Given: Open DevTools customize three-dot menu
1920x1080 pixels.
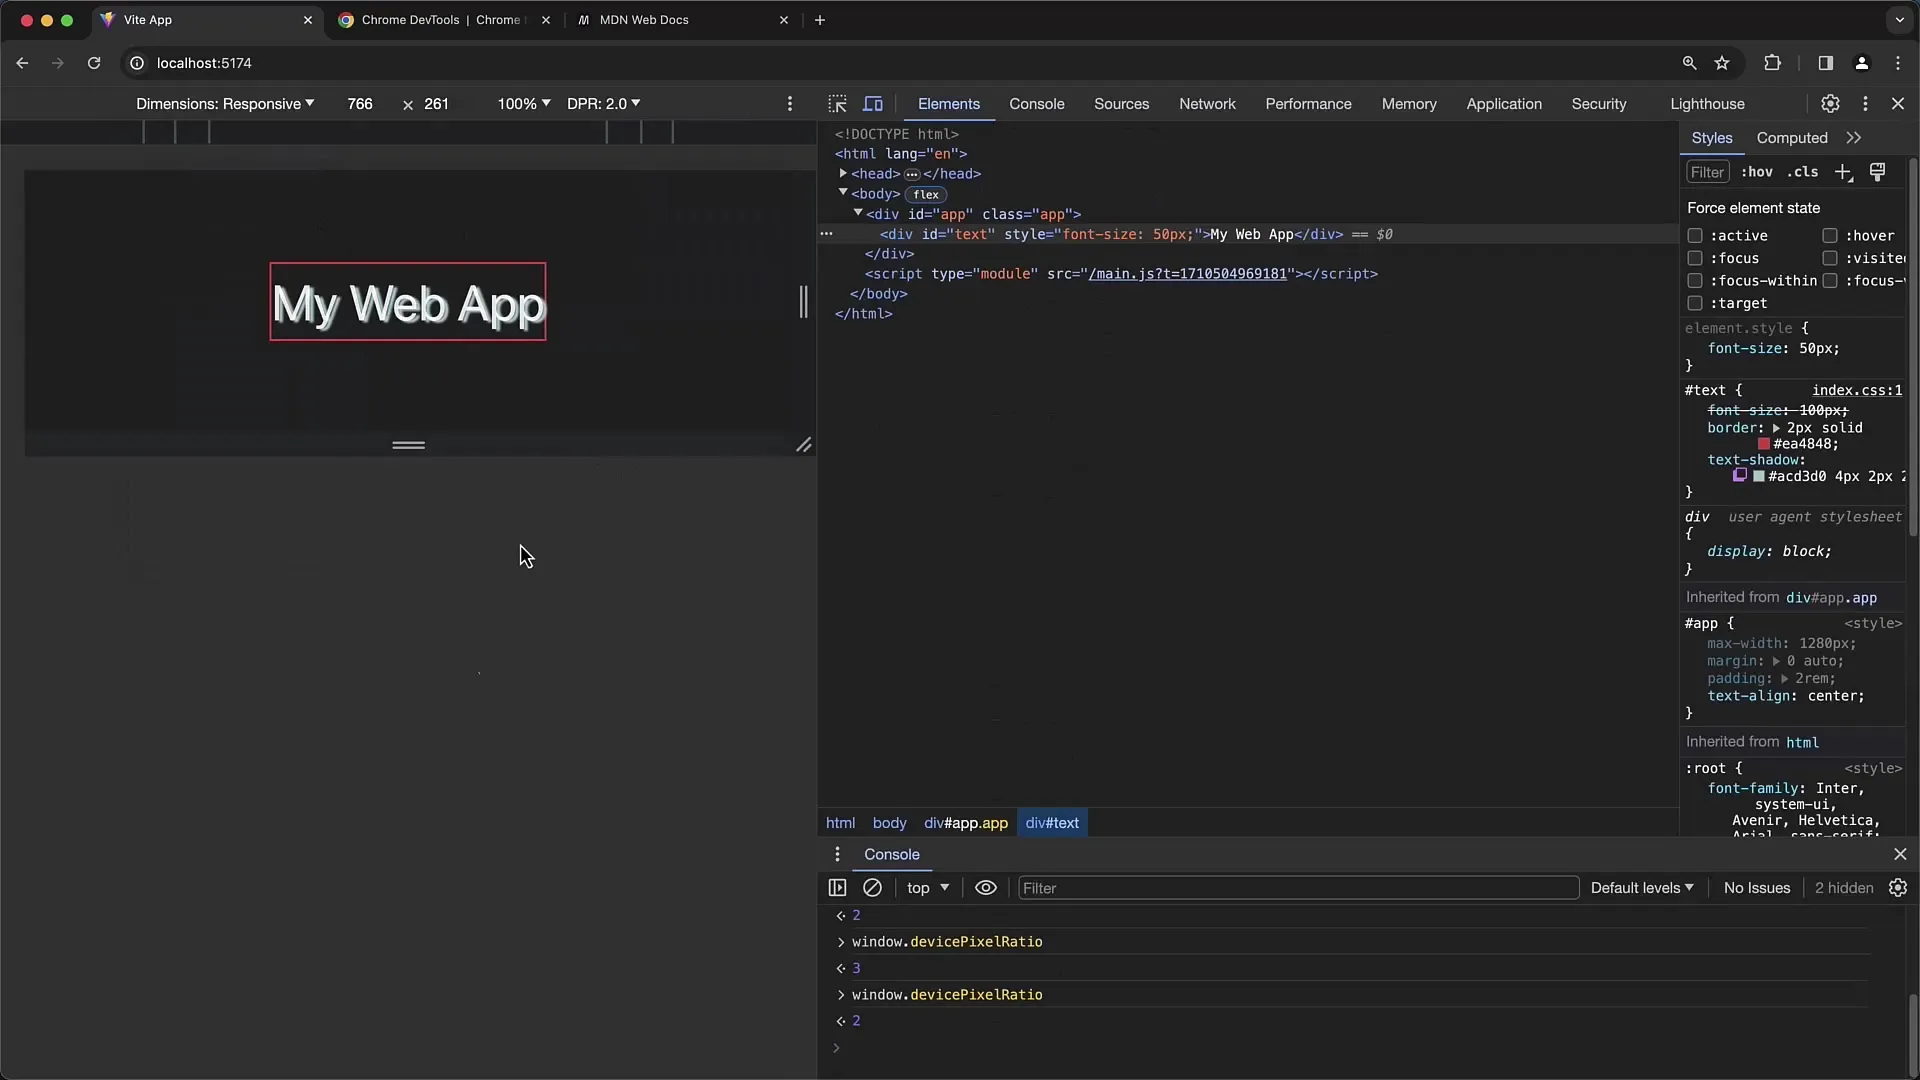Looking at the screenshot, I should (x=1865, y=104).
